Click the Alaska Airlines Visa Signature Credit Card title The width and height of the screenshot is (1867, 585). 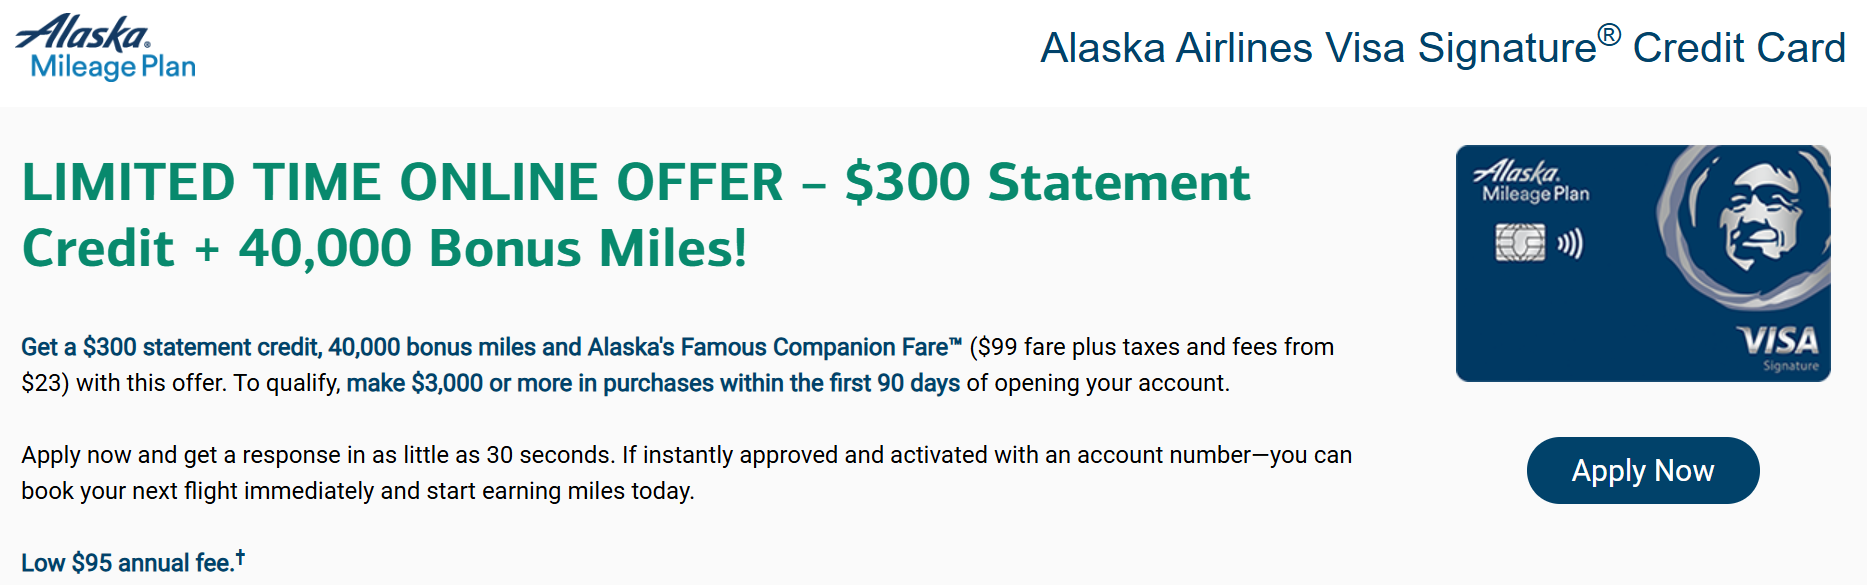pyautogui.click(x=1443, y=47)
